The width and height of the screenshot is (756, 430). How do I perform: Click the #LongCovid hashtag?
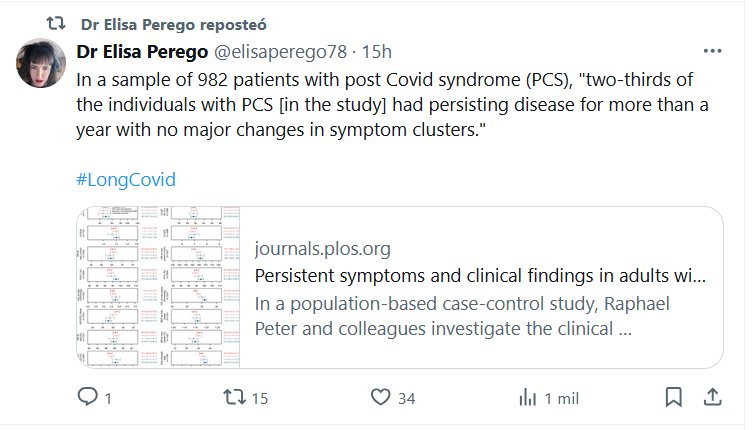(126, 180)
